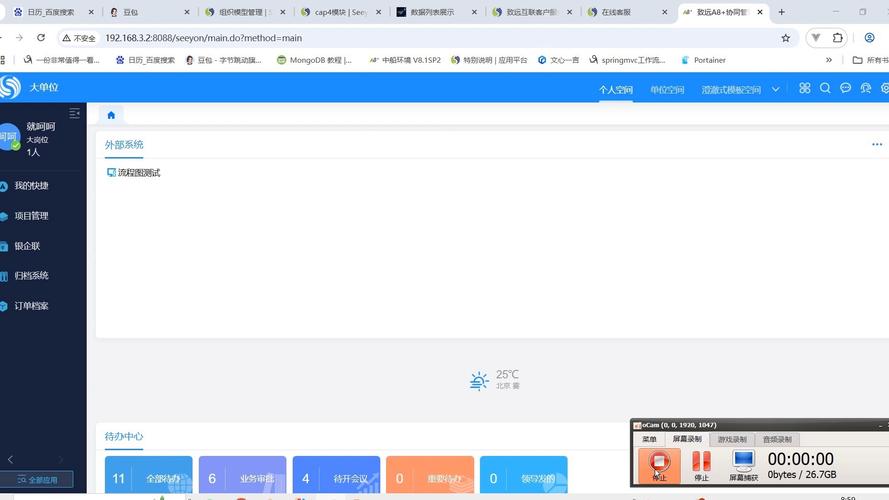Switch to 个人空间 tab
889x500 pixels.
pos(616,90)
